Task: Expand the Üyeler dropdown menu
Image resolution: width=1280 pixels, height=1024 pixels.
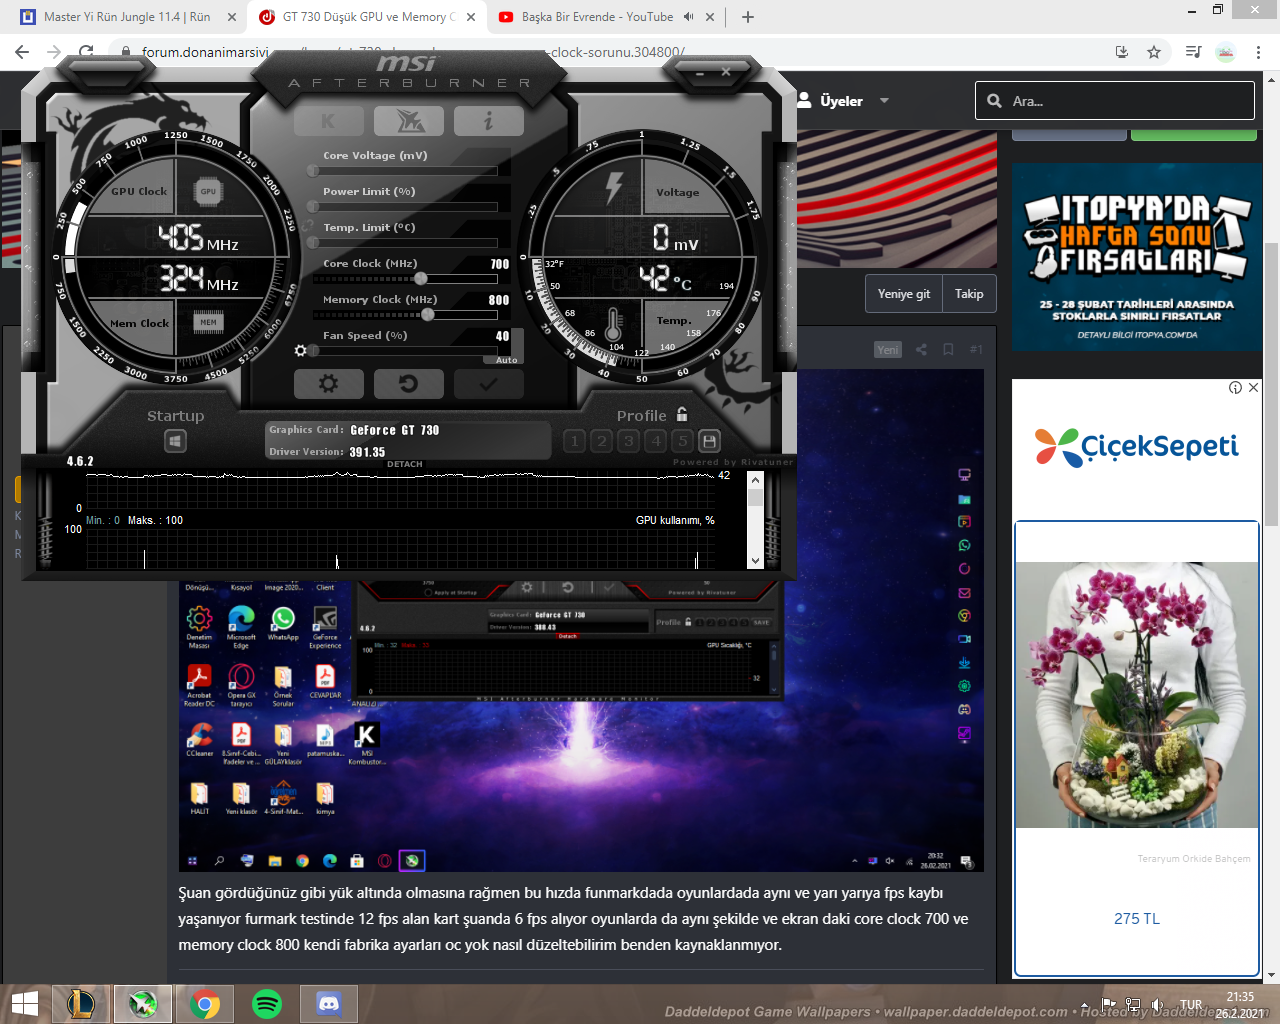Action: (884, 101)
